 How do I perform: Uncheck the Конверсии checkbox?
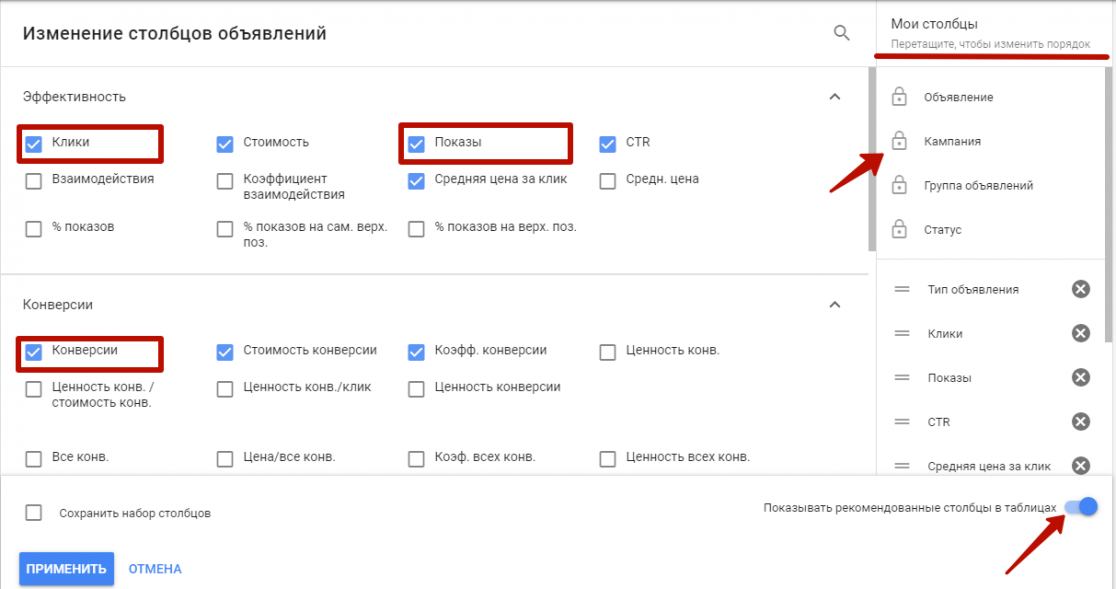point(33,352)
